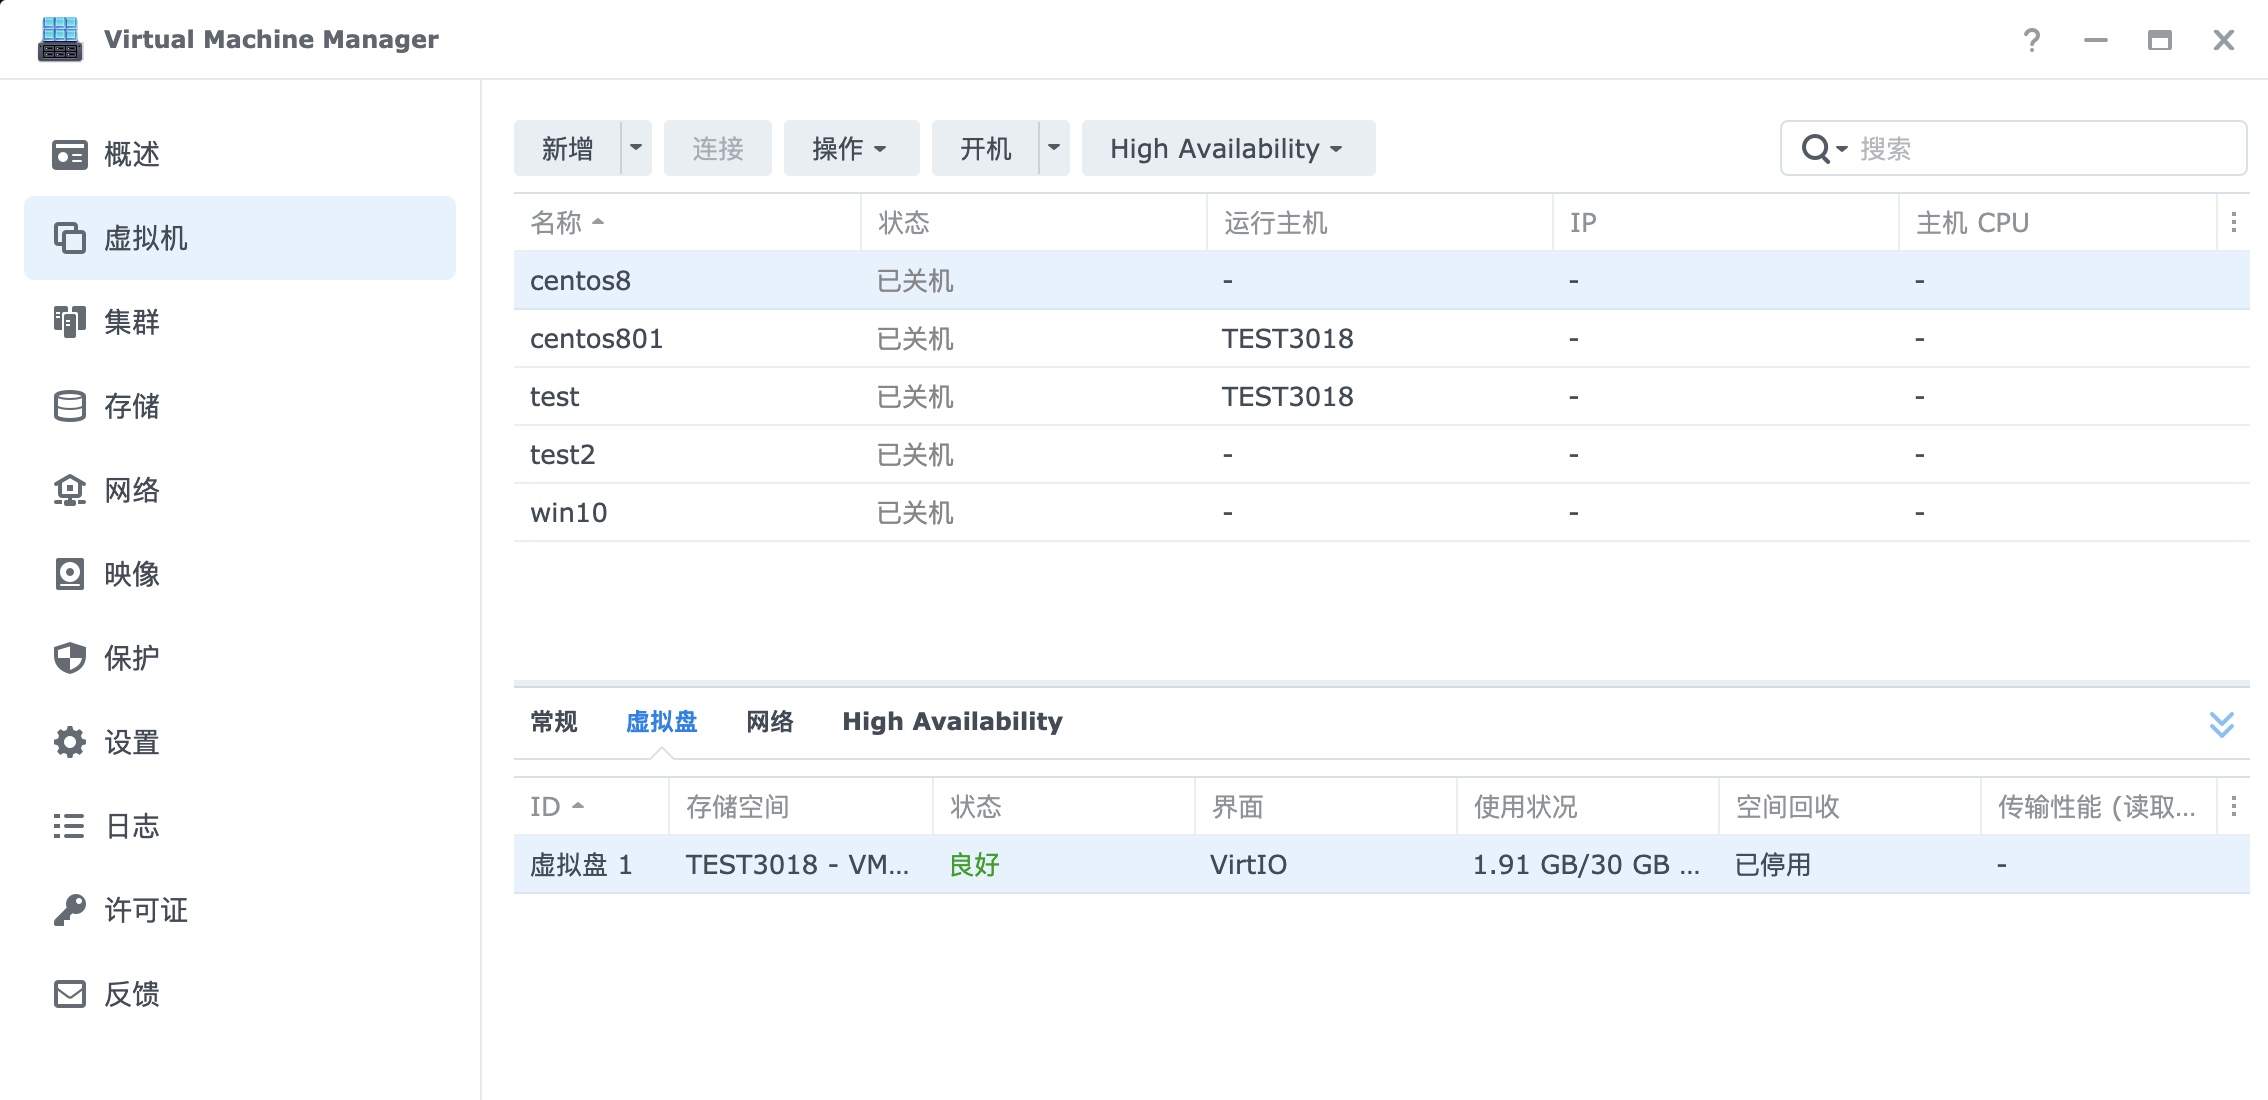Click 已关机 status in win10 row
2268x1100 pixels.
(x=915, y=512)
